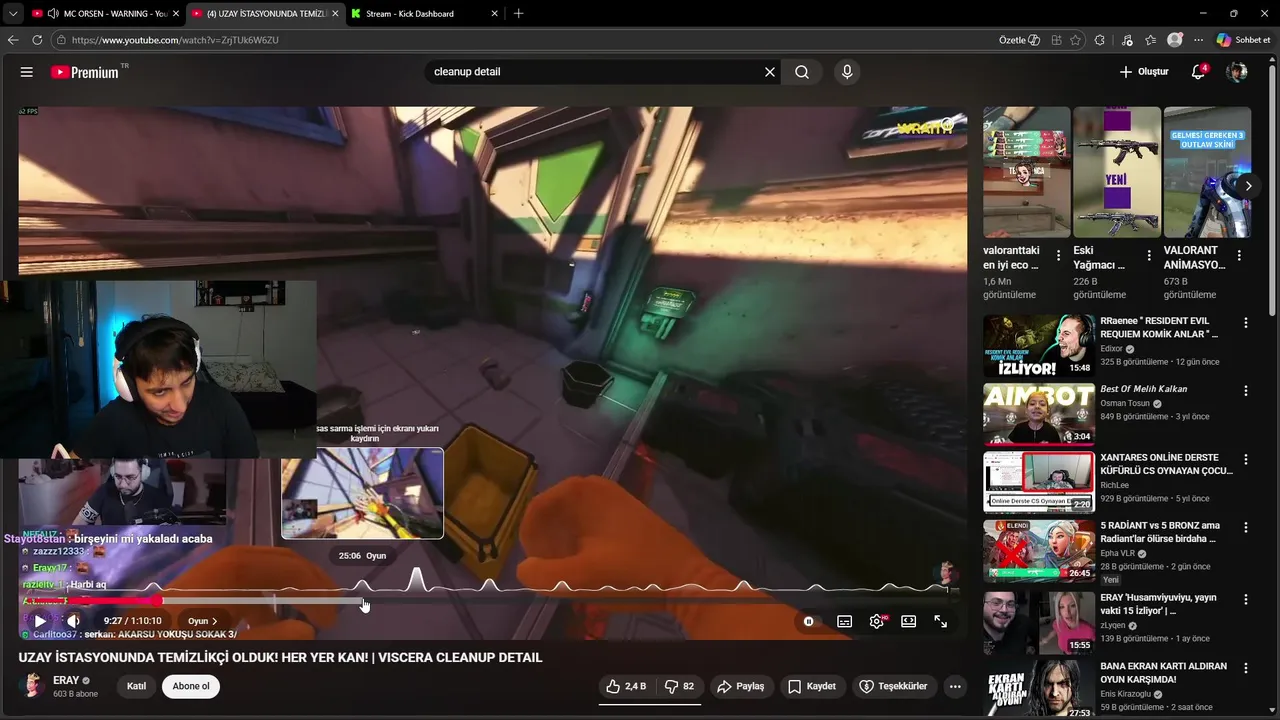Image resolution: width=1280 pixels, height=720 pixels.
Task: Open options for the "ERAY 'Husamviyuviyu" video
Action: tap(1246, 599)
